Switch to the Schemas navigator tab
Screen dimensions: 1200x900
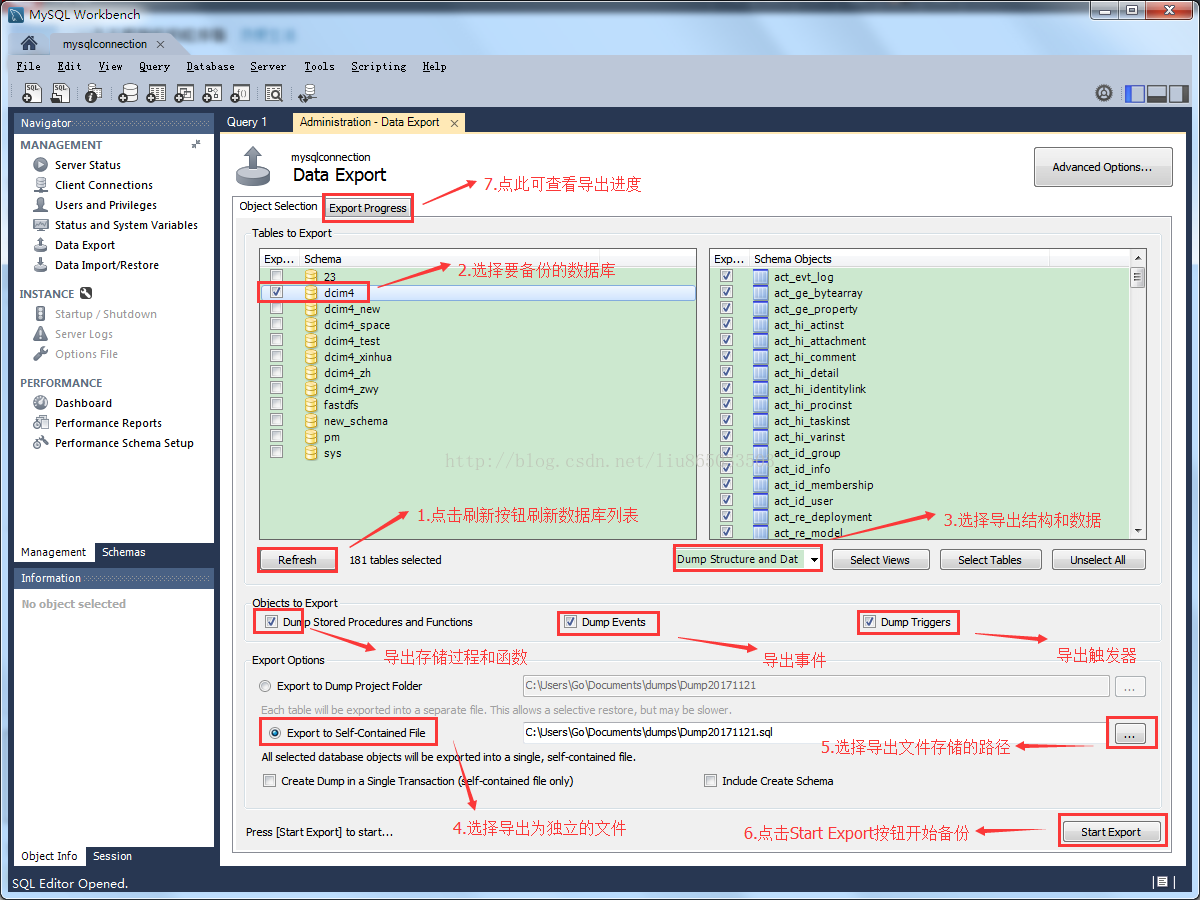pyautogui.click(x=124, y=552)
